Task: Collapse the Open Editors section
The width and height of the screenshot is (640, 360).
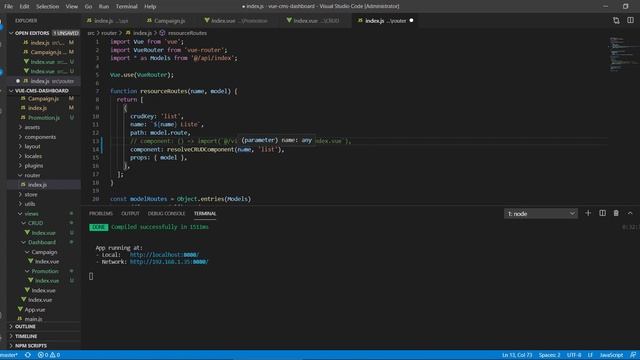Action: coord(45,33)
